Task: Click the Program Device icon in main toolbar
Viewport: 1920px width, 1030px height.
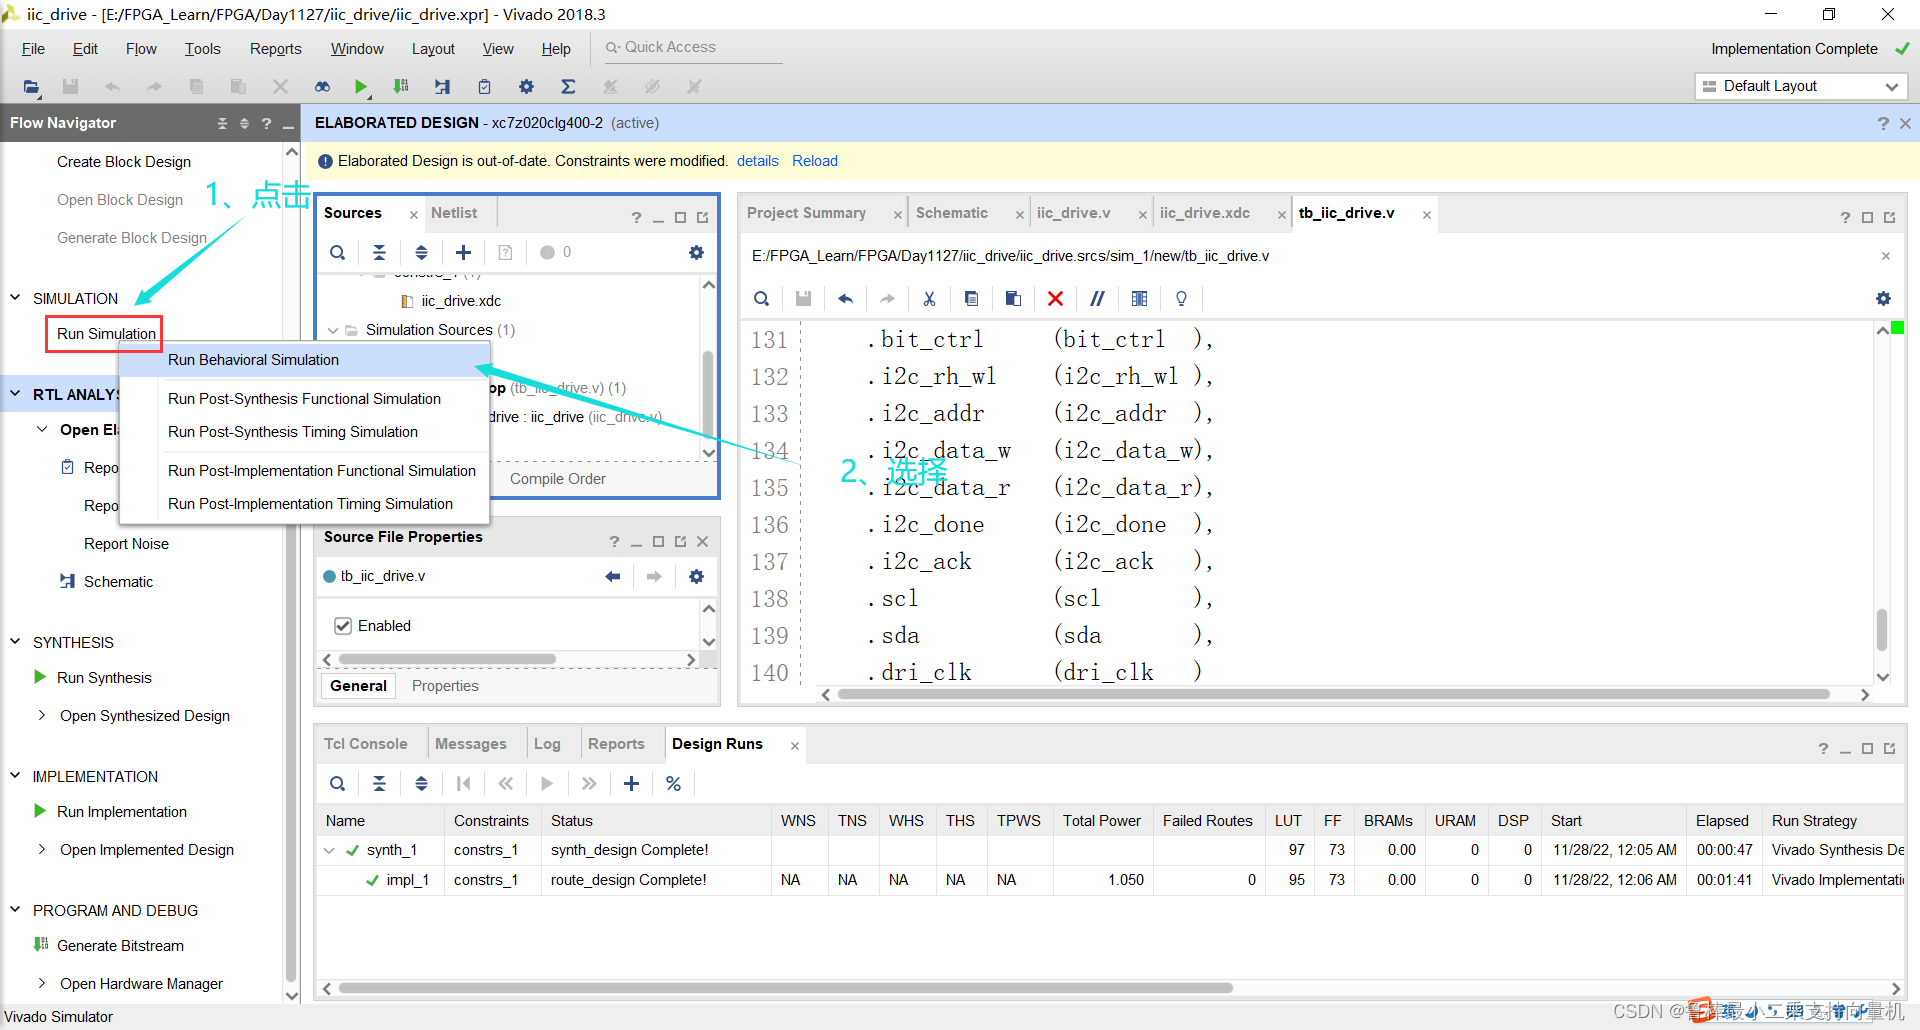Action: pos(401,87)
